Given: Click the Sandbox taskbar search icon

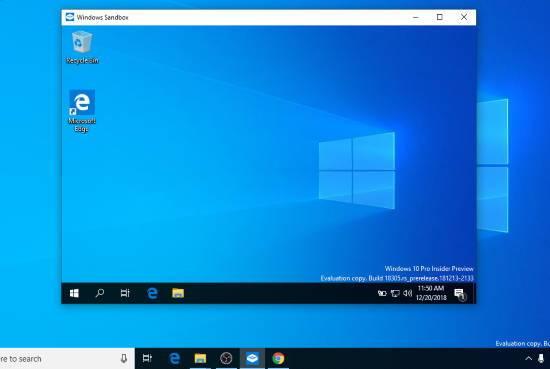Looking at the screenshot, I should (100, 293).
